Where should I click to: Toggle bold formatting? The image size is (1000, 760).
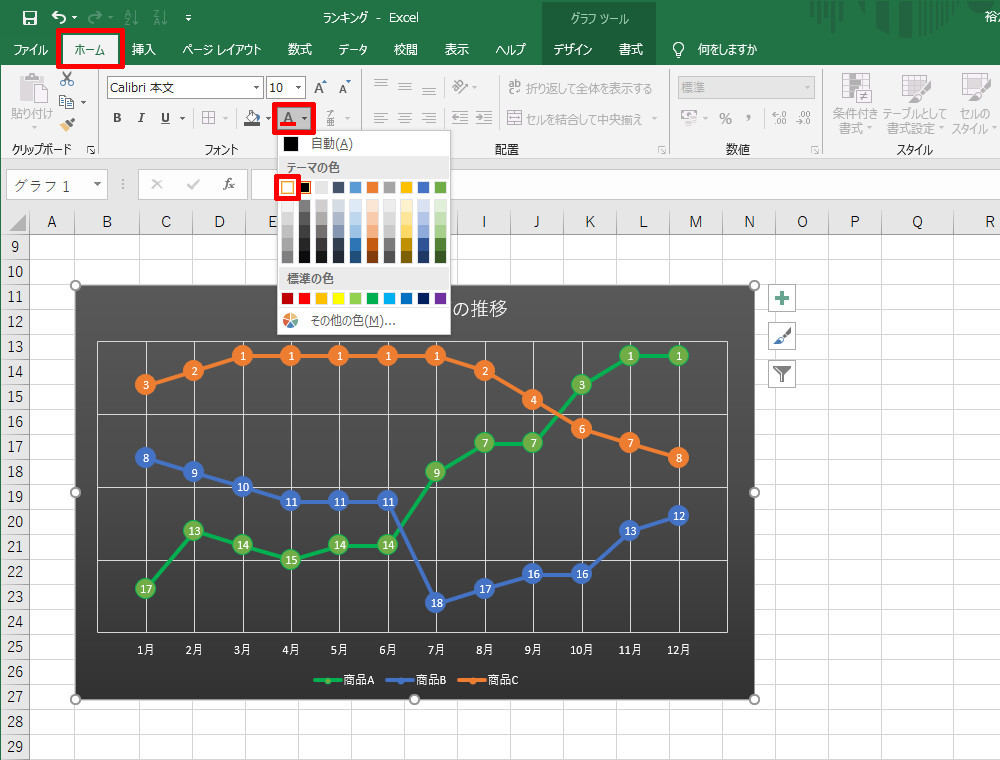coord(117,118)
